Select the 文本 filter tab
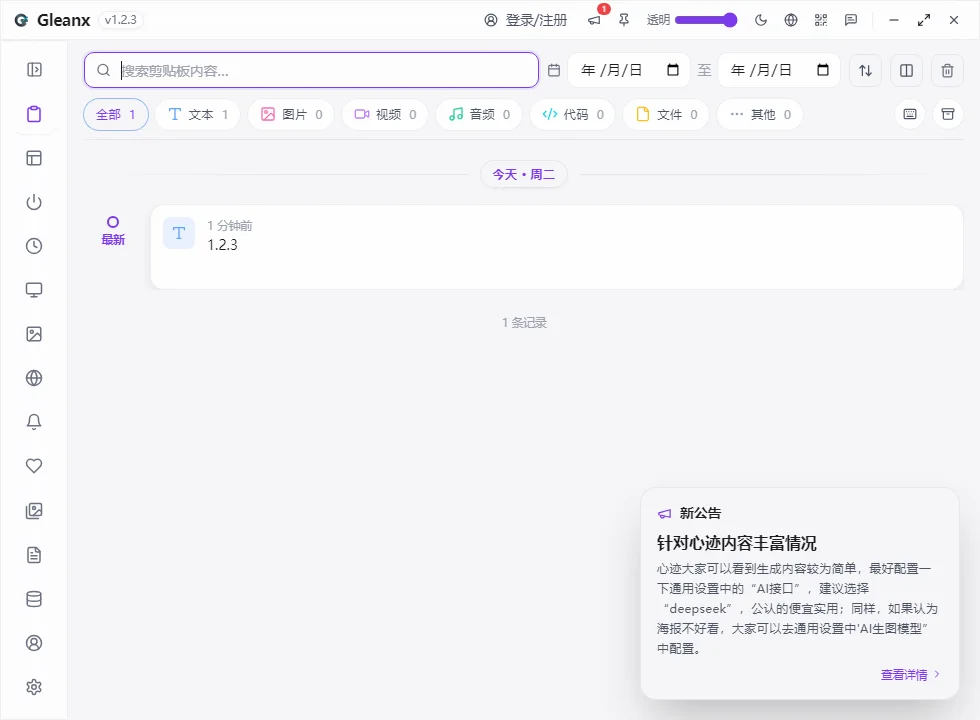Viewport: 980px width, 720px height. tap(198, 114)
